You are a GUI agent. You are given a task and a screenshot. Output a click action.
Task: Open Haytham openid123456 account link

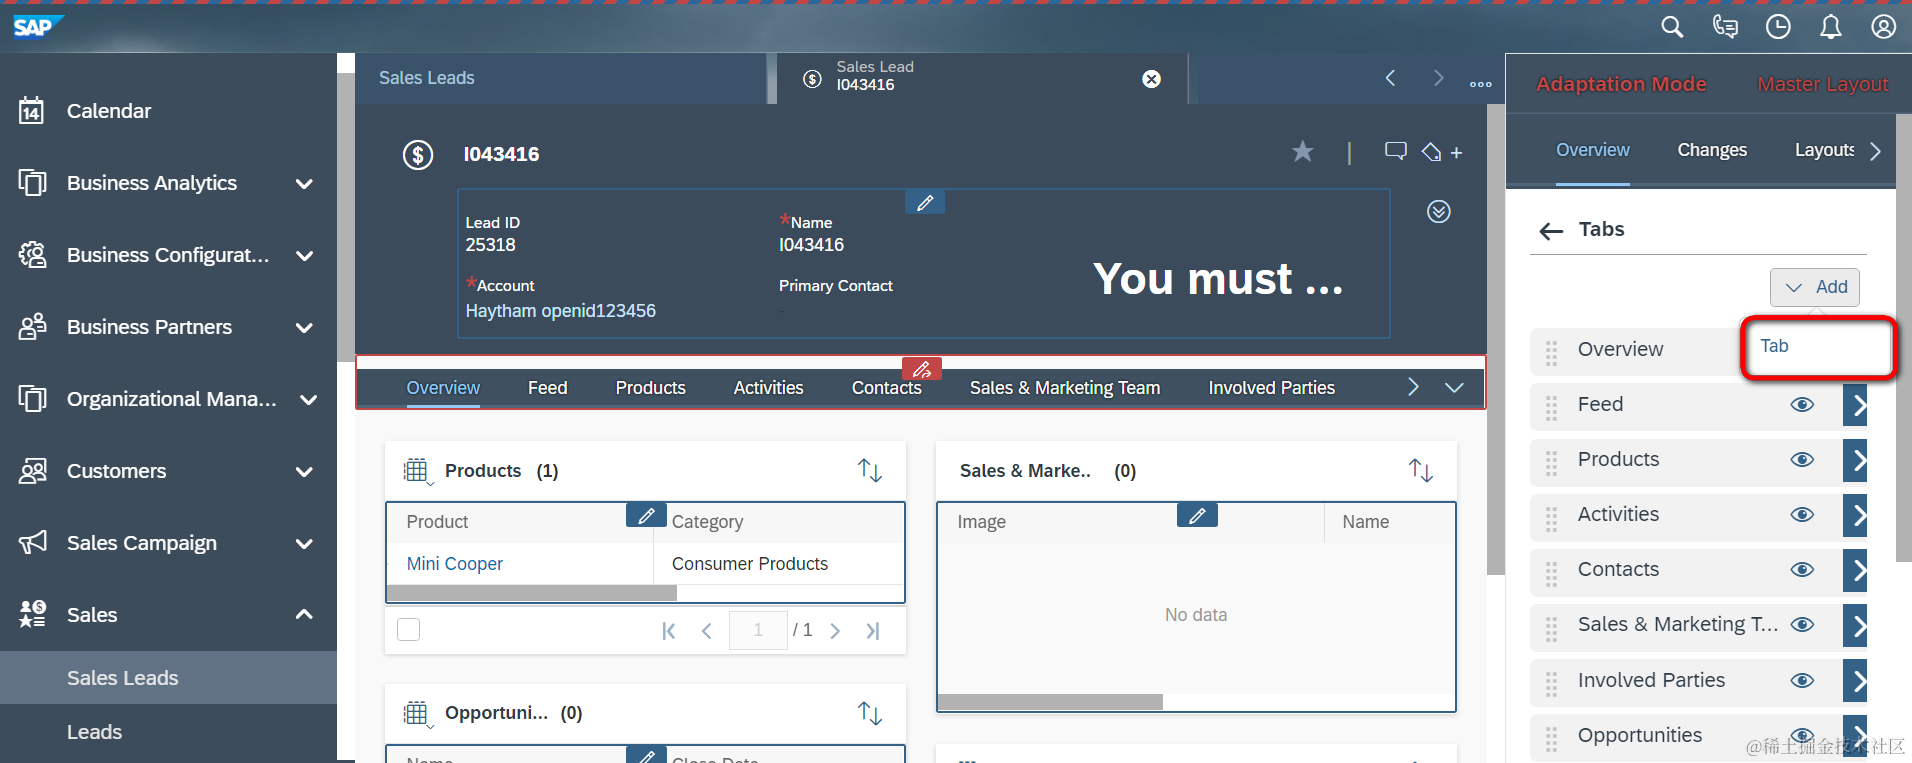coord(560,311)
